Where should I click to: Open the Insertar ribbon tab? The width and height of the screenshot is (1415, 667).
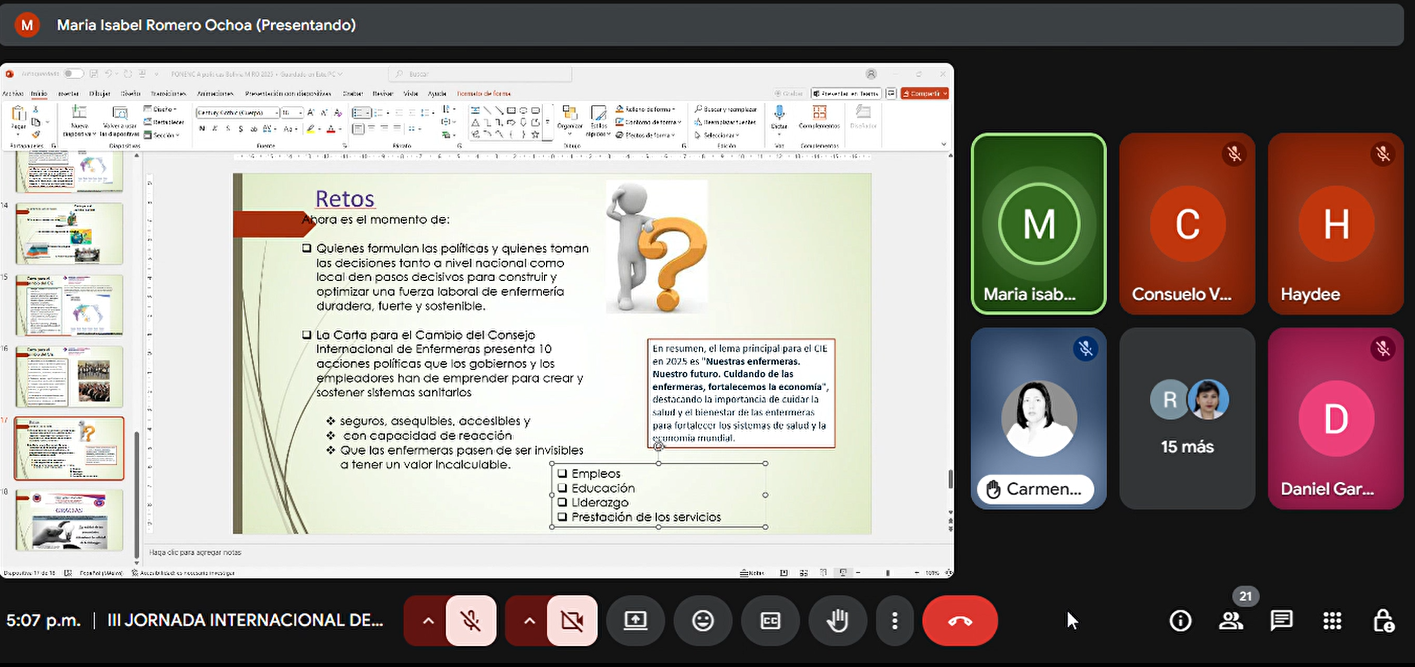tap(68, 93)
